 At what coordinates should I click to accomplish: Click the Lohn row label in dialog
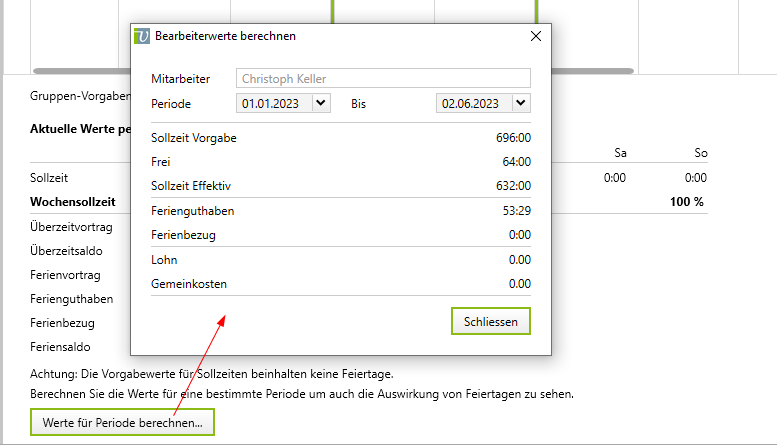[x=164, y=260]
